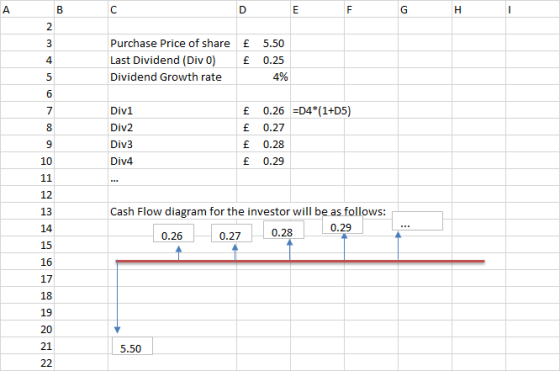The height and width of the screenshot is (371, 560).
Task: Select the 0.28 value in row 9
Action: coord(263,144)
